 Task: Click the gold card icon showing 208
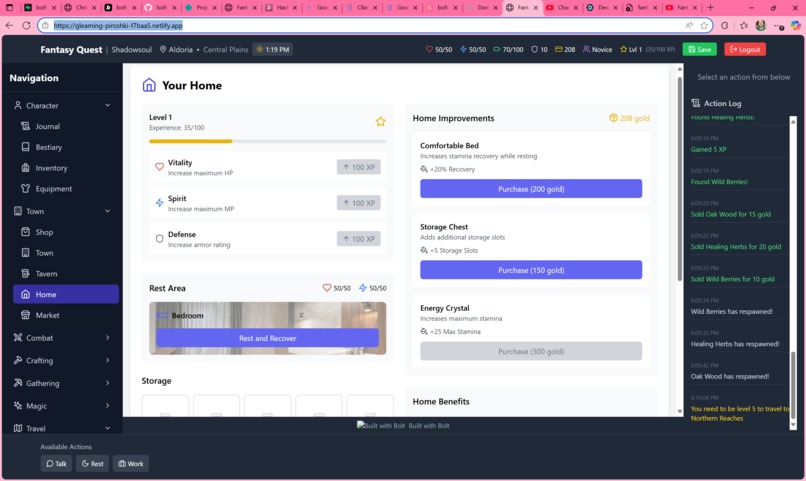(x=559, y=49)
